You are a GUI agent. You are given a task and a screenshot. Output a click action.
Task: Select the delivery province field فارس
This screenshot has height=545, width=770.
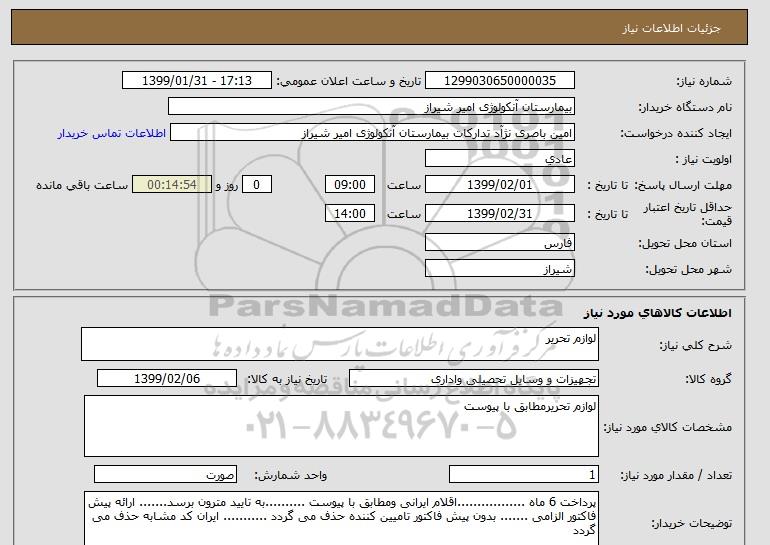[499, 243]
